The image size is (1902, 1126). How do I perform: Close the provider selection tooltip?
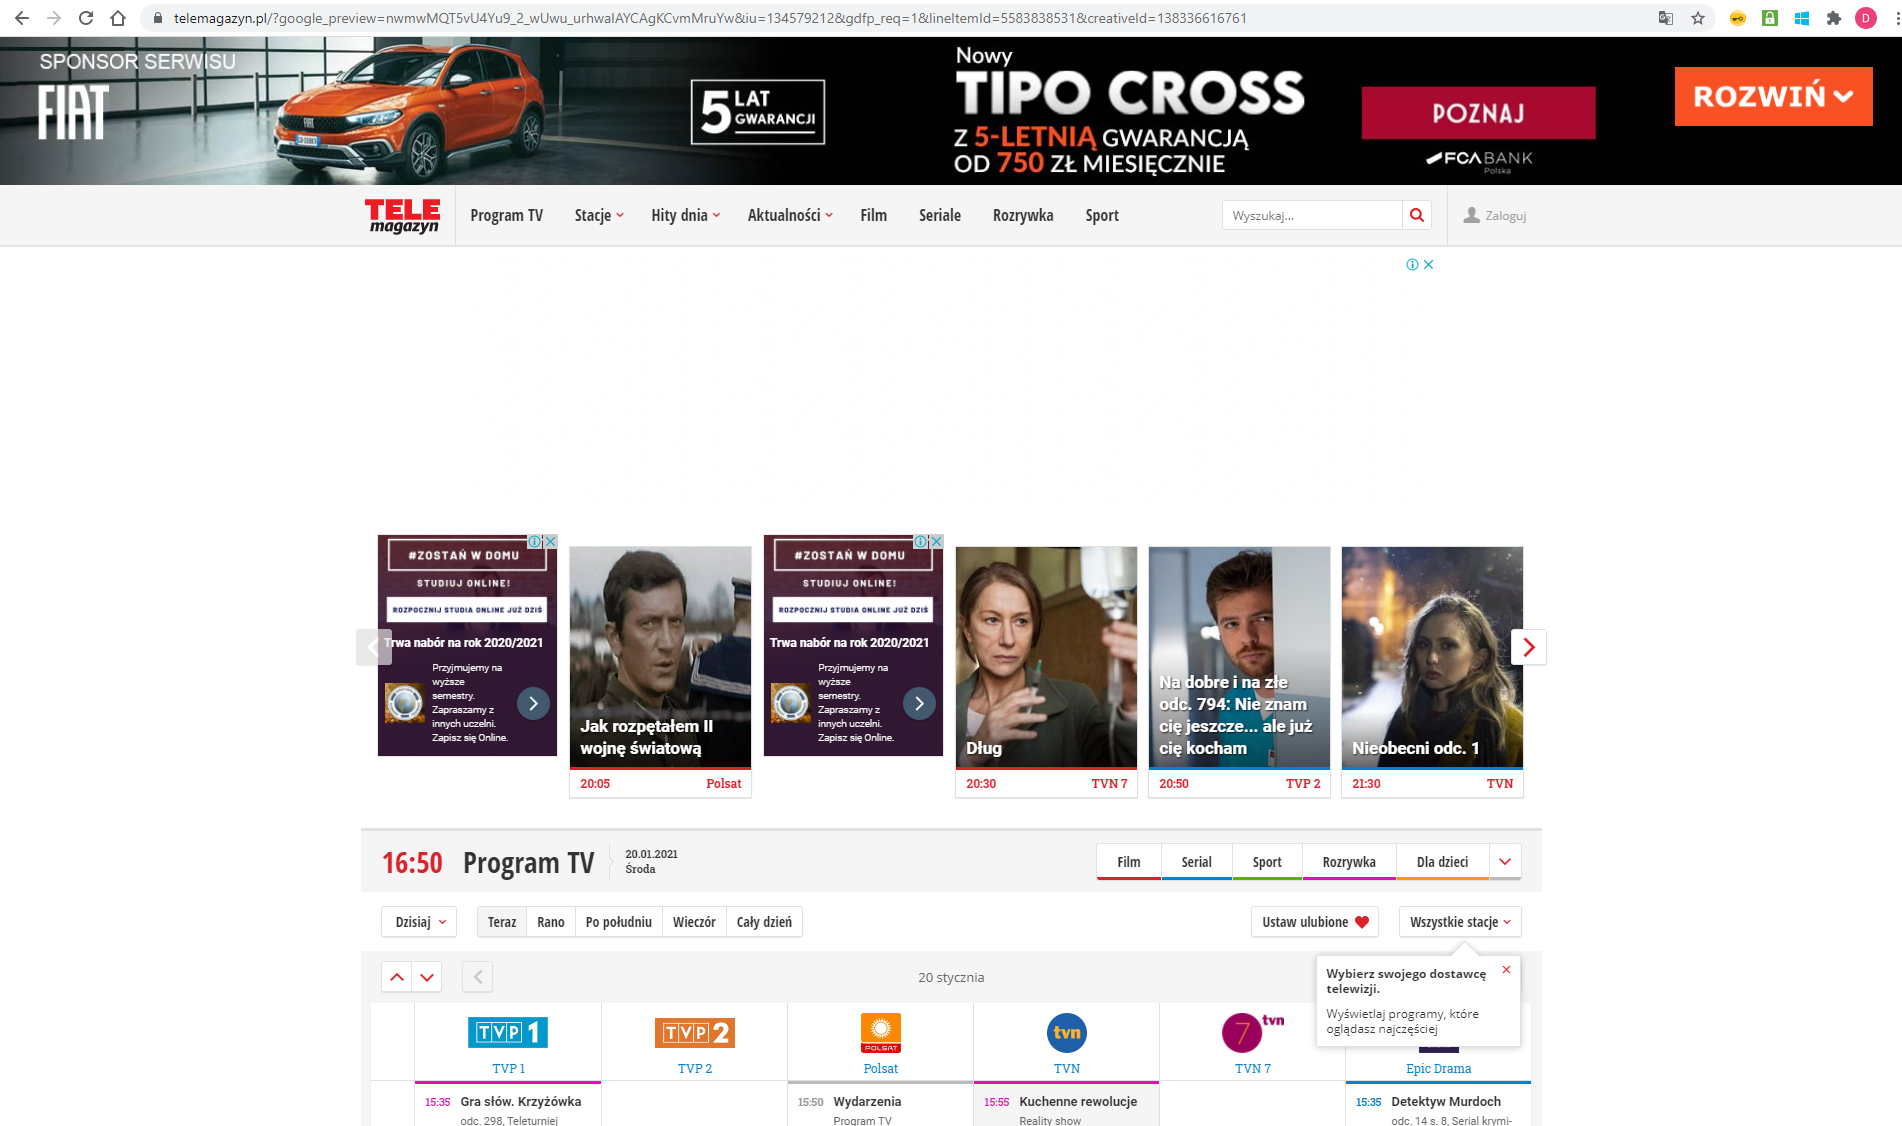[x=1506, y=970]
